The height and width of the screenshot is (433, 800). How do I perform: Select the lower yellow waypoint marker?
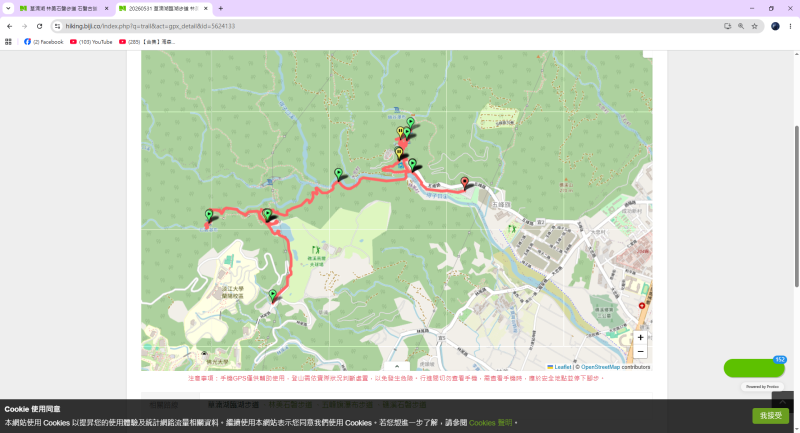(x=399, y=153)
